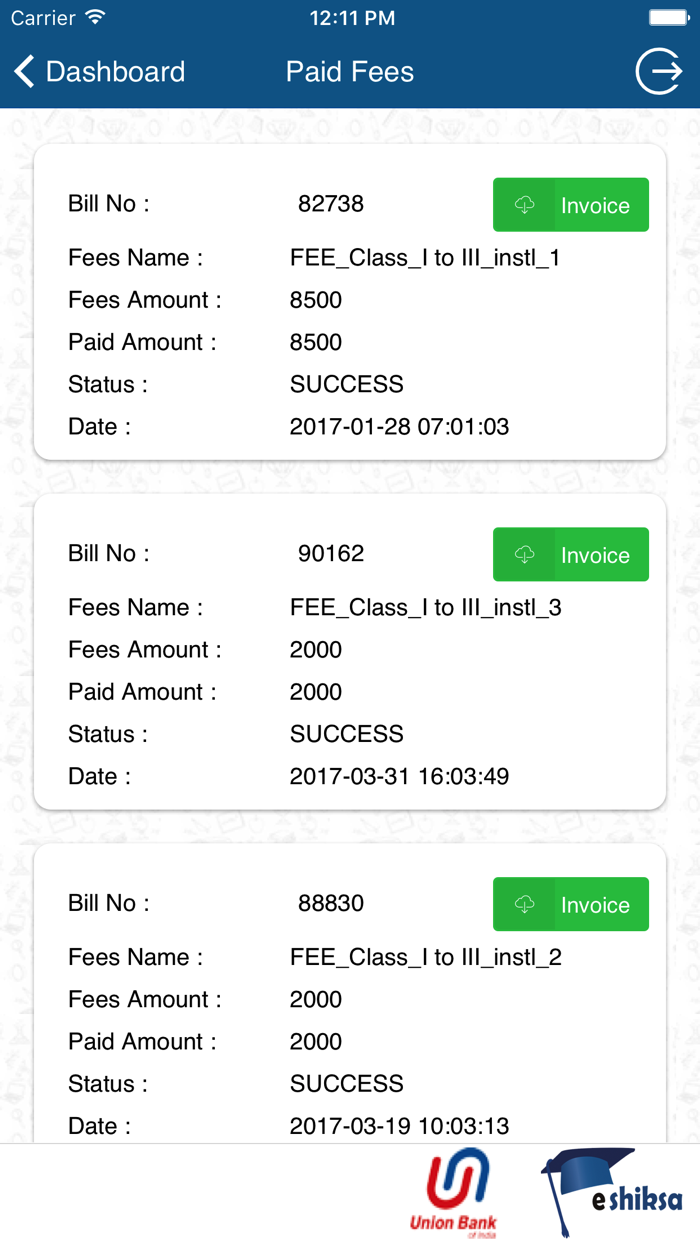Tap the FEE_Class_I to III_instl_3 fee name
700x1244 pixels.
pyautogui.click(x=425, y=608)
